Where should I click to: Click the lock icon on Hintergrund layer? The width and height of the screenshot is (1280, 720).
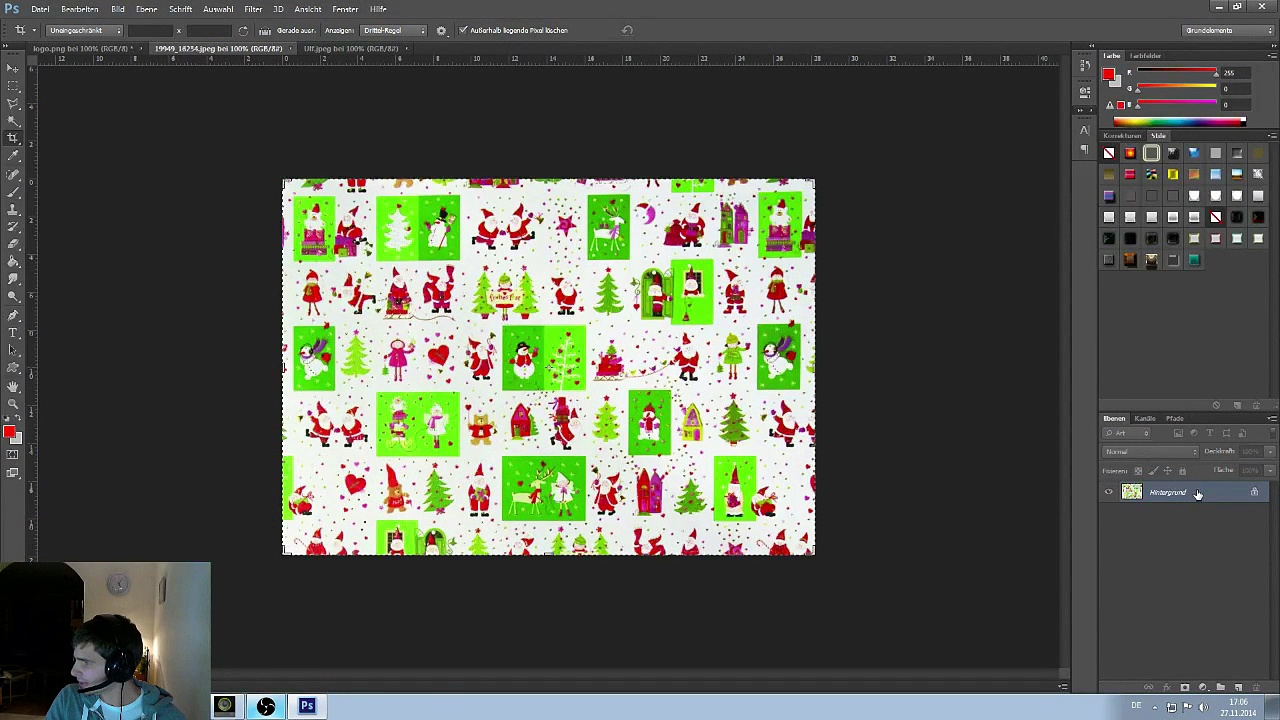(1254, 492)
